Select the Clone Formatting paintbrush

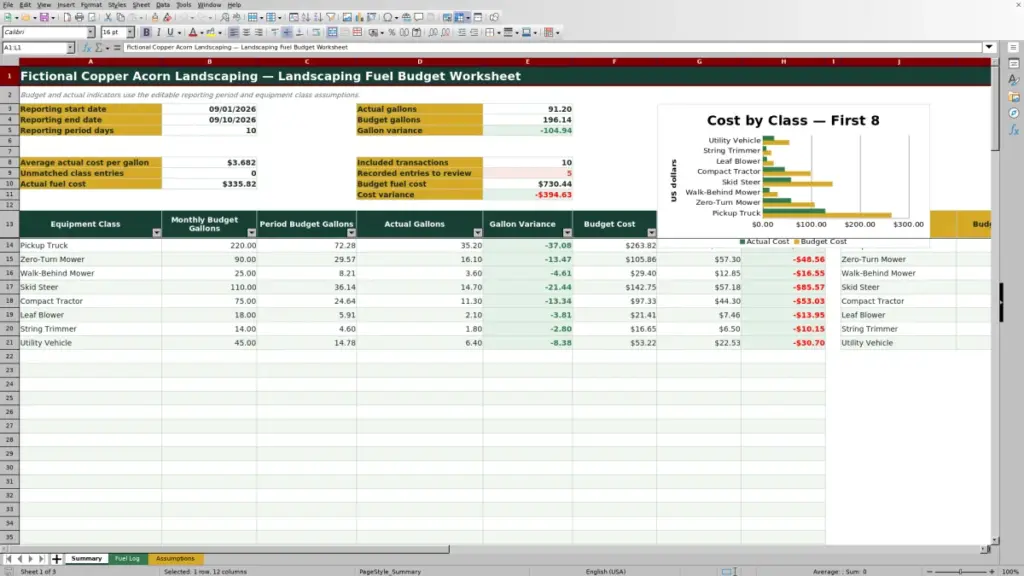click(155, 18)
